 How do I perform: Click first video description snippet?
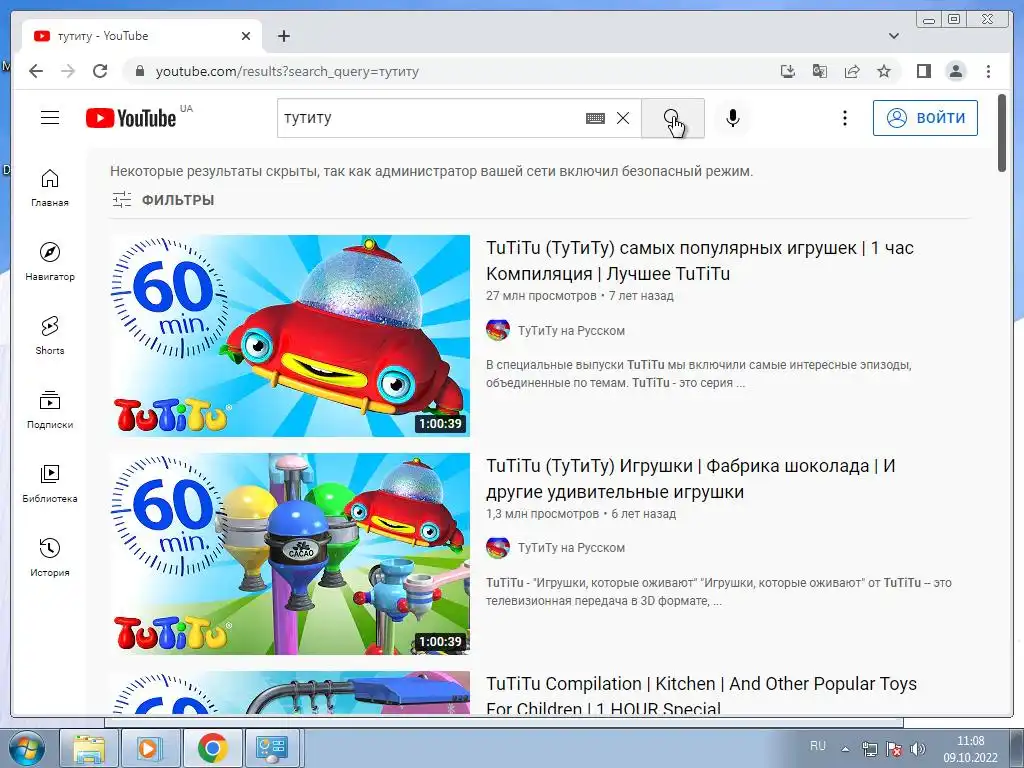tap(698, 374)
